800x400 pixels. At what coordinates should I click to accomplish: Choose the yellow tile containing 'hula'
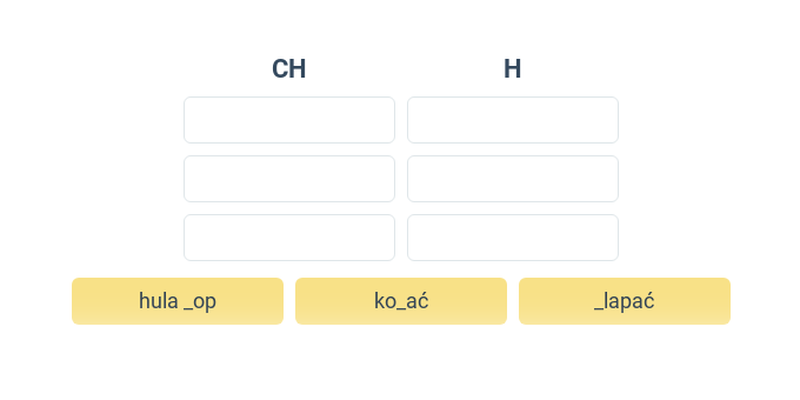[x=178, y=301]
